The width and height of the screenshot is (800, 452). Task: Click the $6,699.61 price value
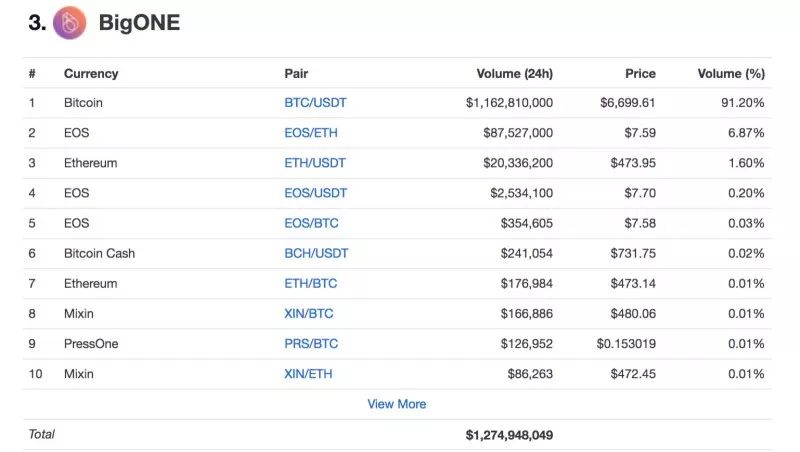(x=628, y=103)
